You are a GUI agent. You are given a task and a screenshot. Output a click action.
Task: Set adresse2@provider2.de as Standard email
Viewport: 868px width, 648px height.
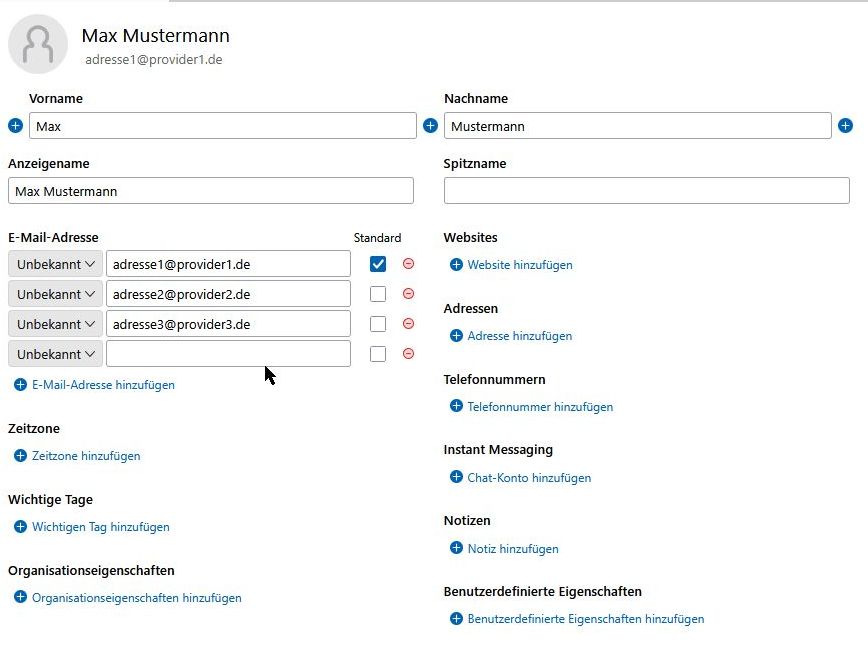point(378,294)
